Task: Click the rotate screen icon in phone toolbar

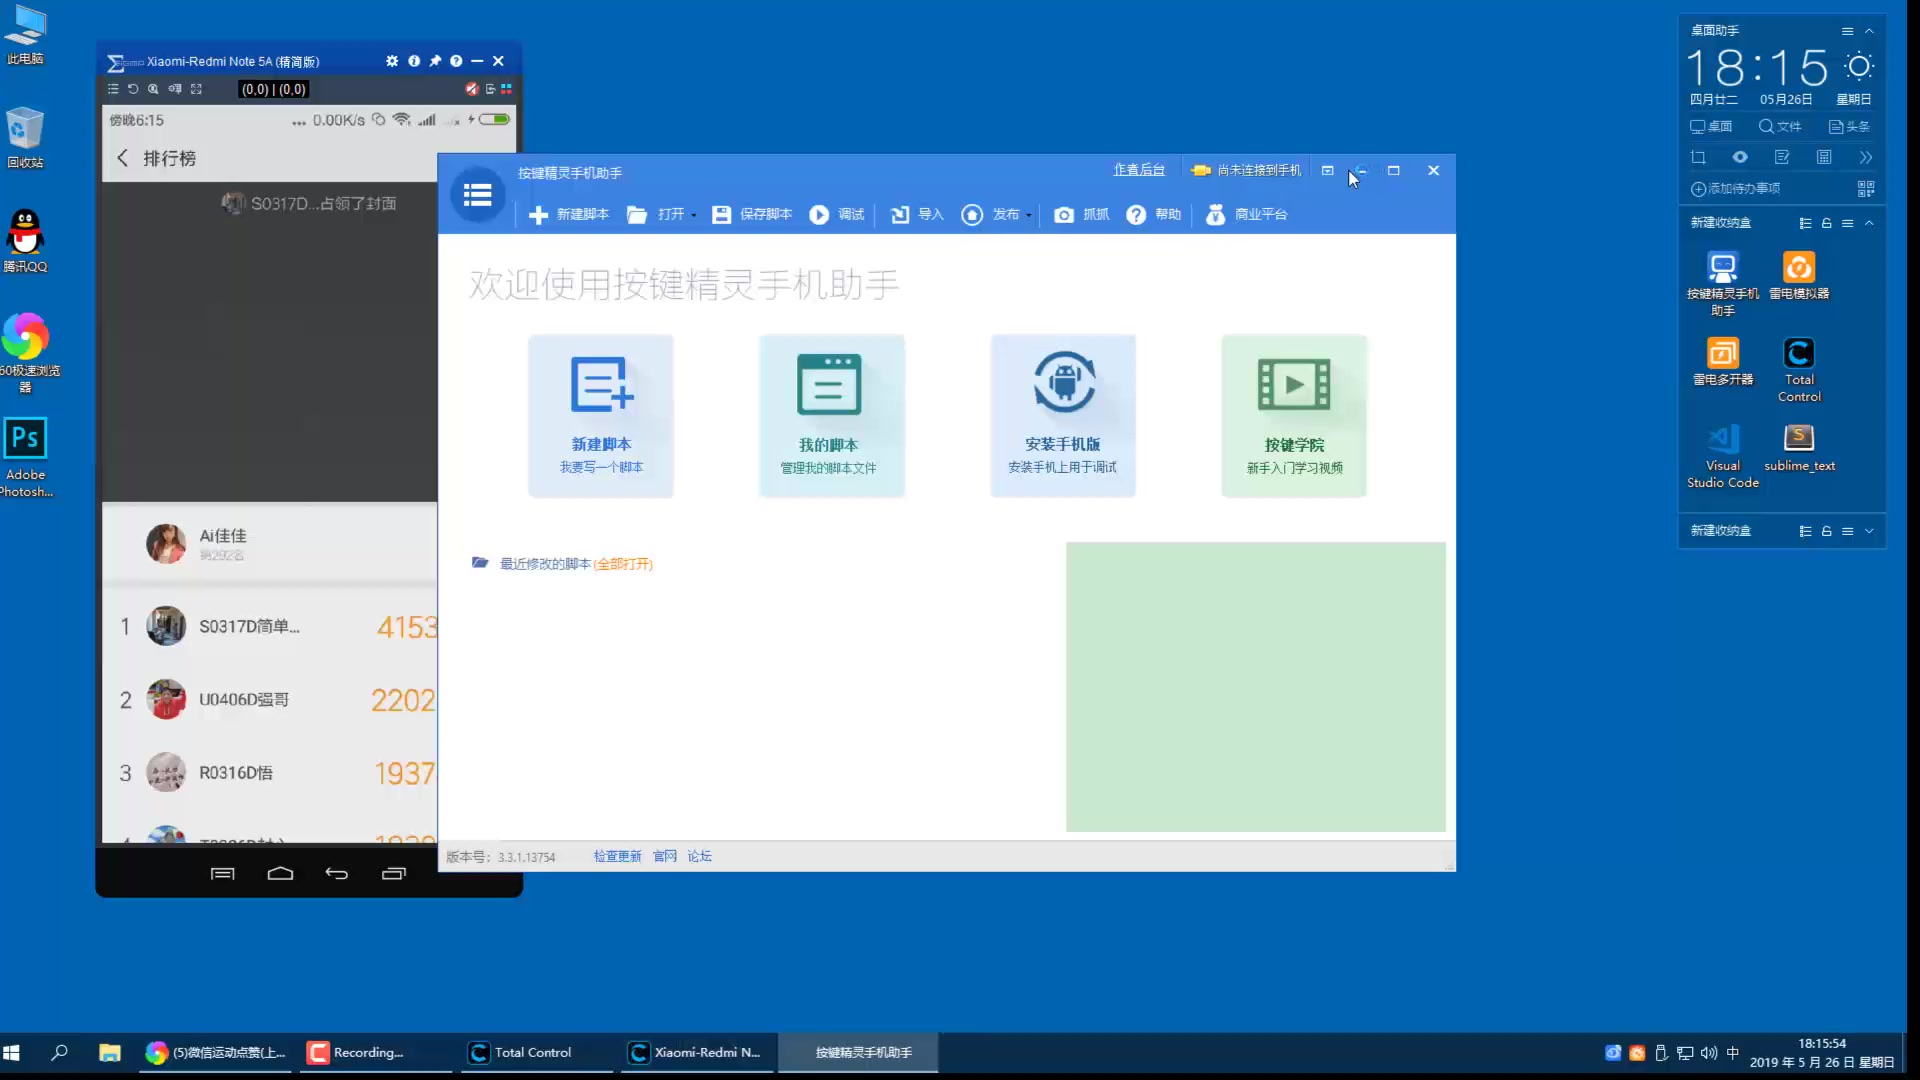Action: 133,89
